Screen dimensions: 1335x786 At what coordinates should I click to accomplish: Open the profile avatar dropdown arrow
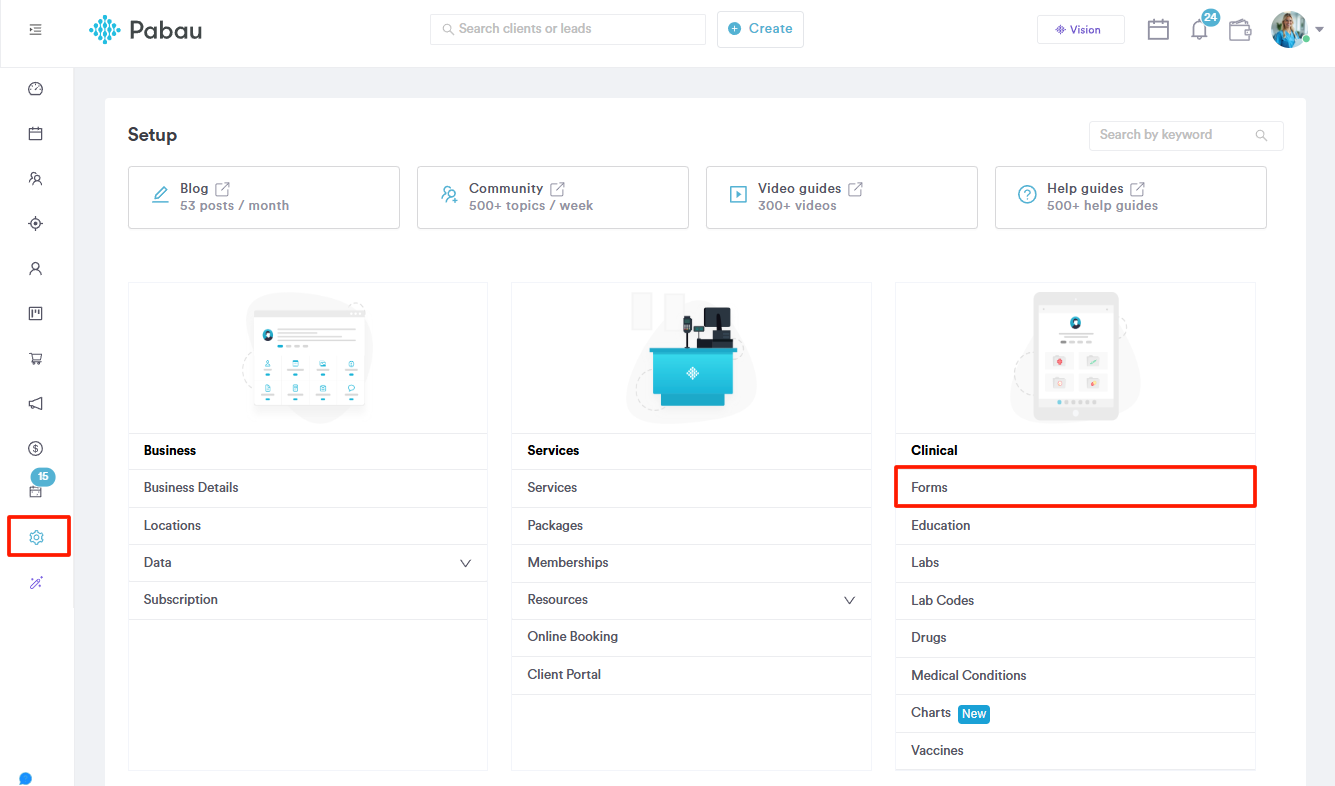pos(1320,29)
